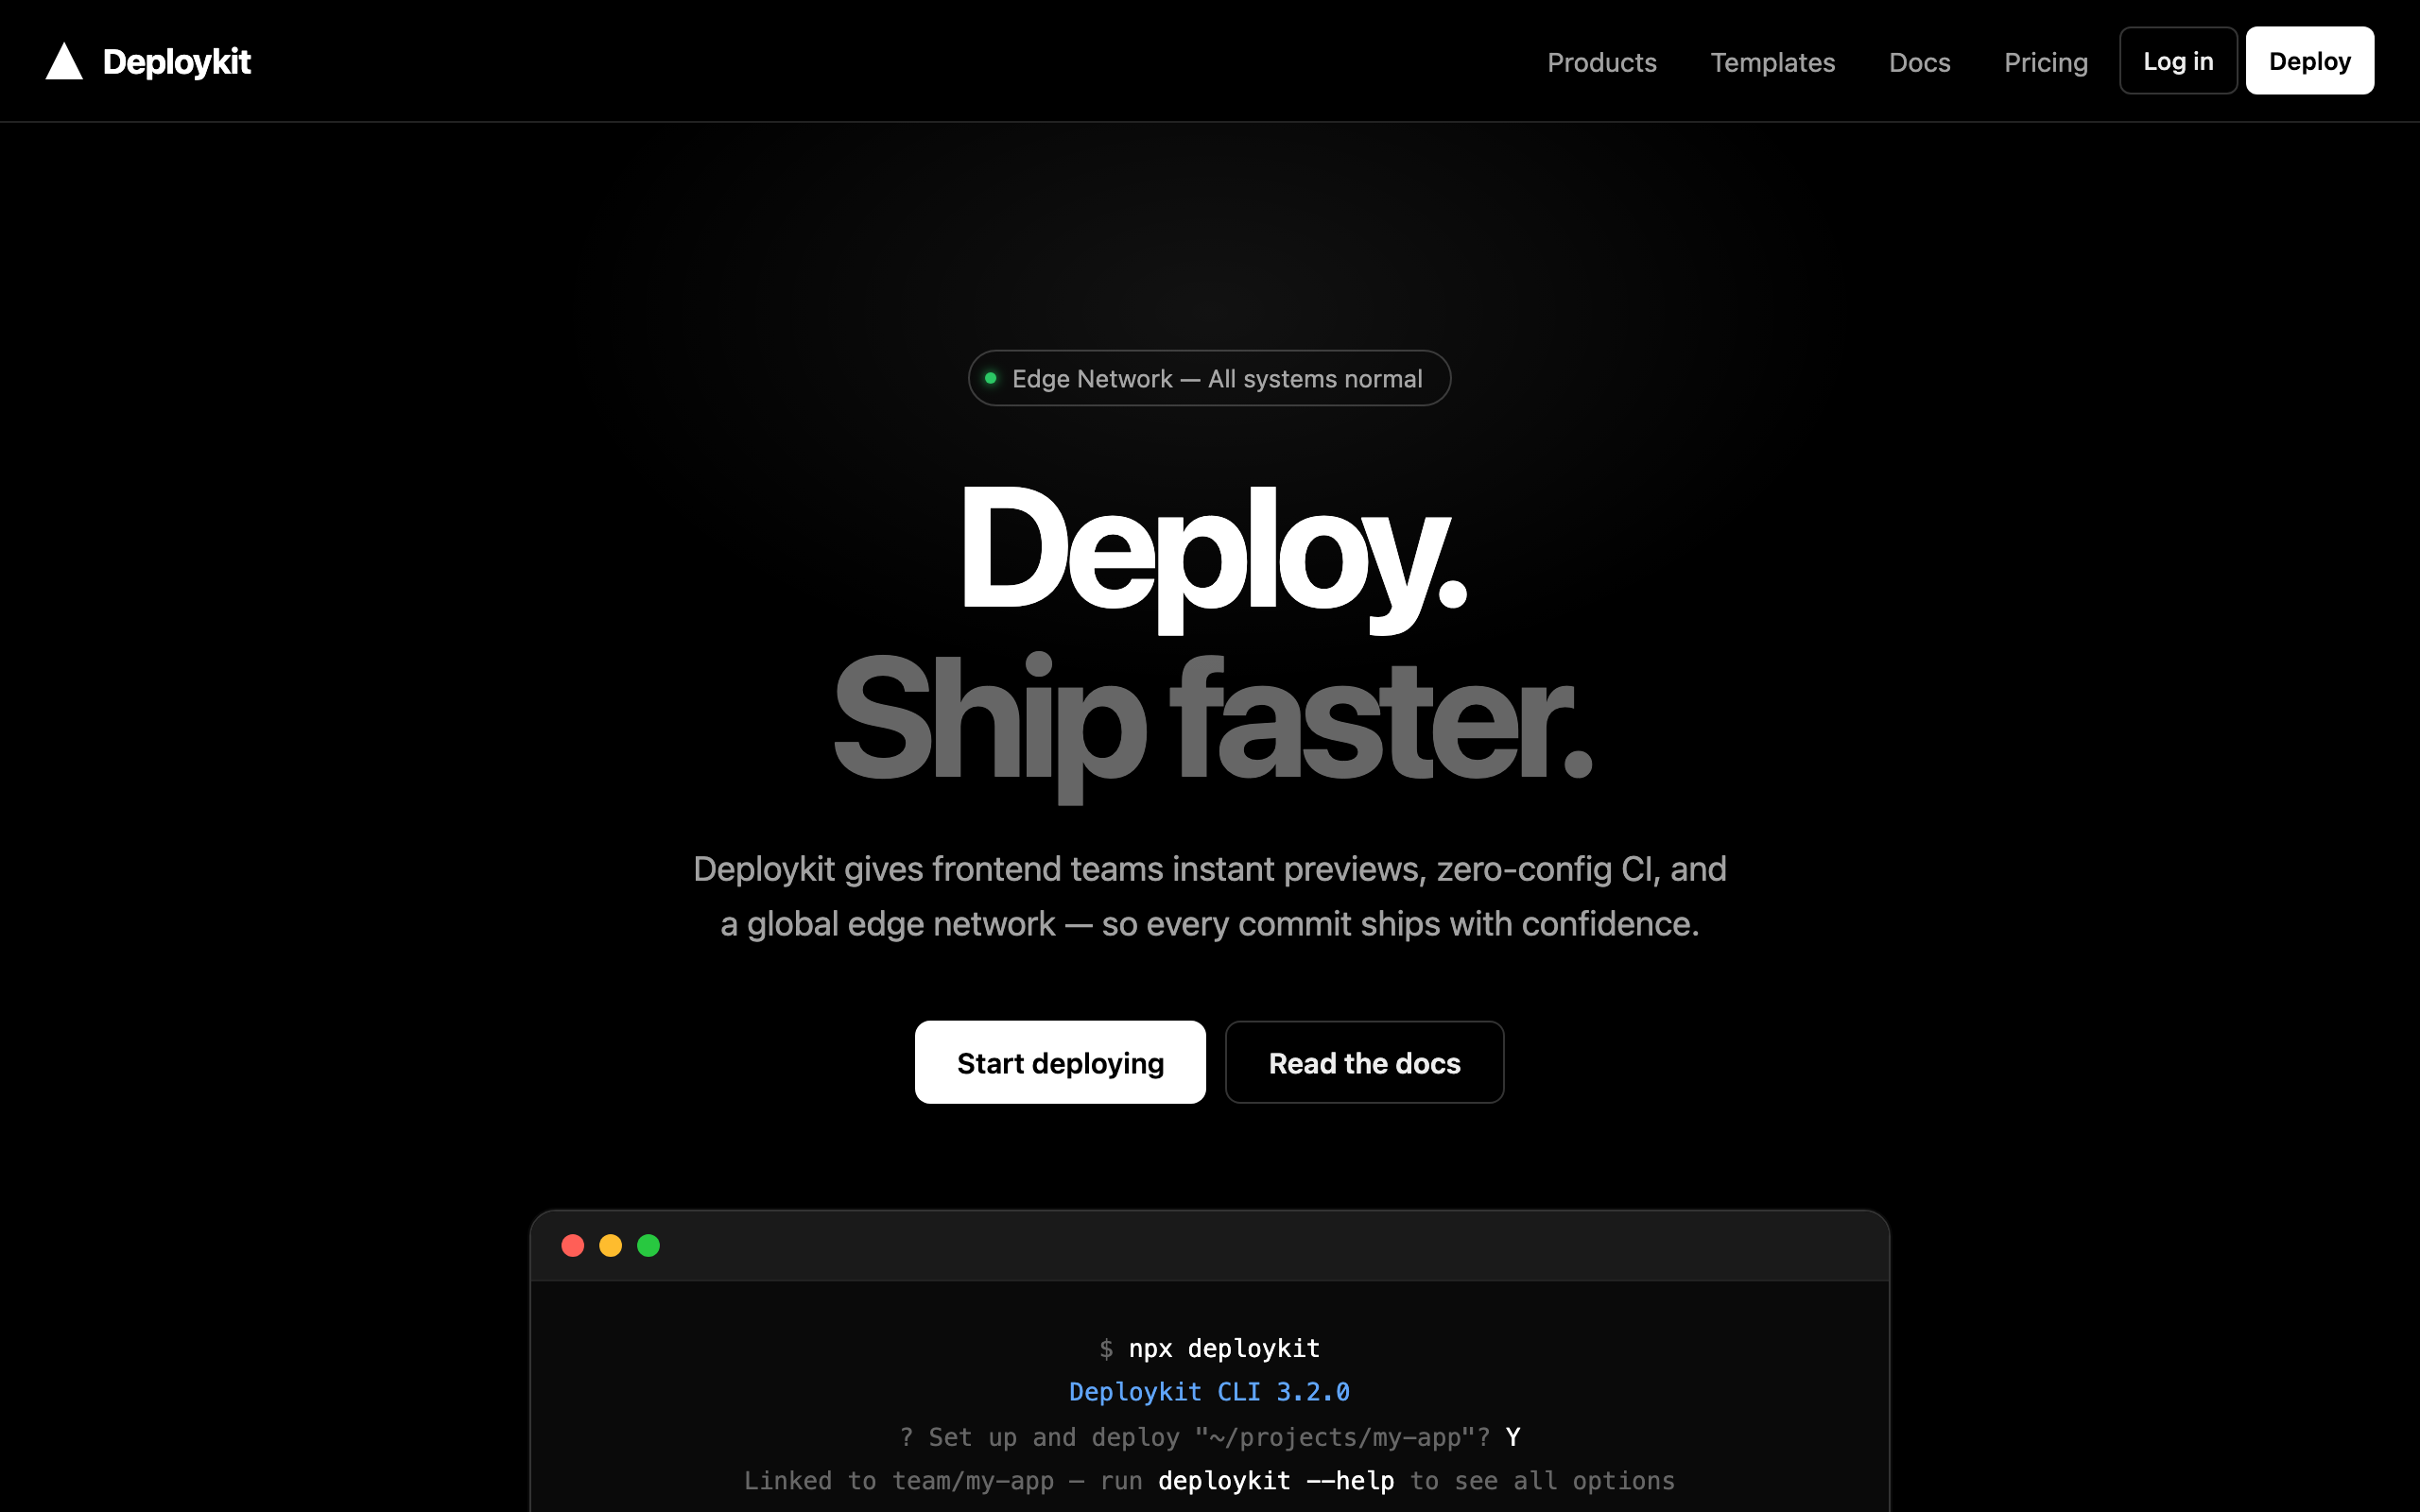This screenshot has width=2420, height=1512.
Task: Click the yellow terminal window dot
Action: [610, 1245]
